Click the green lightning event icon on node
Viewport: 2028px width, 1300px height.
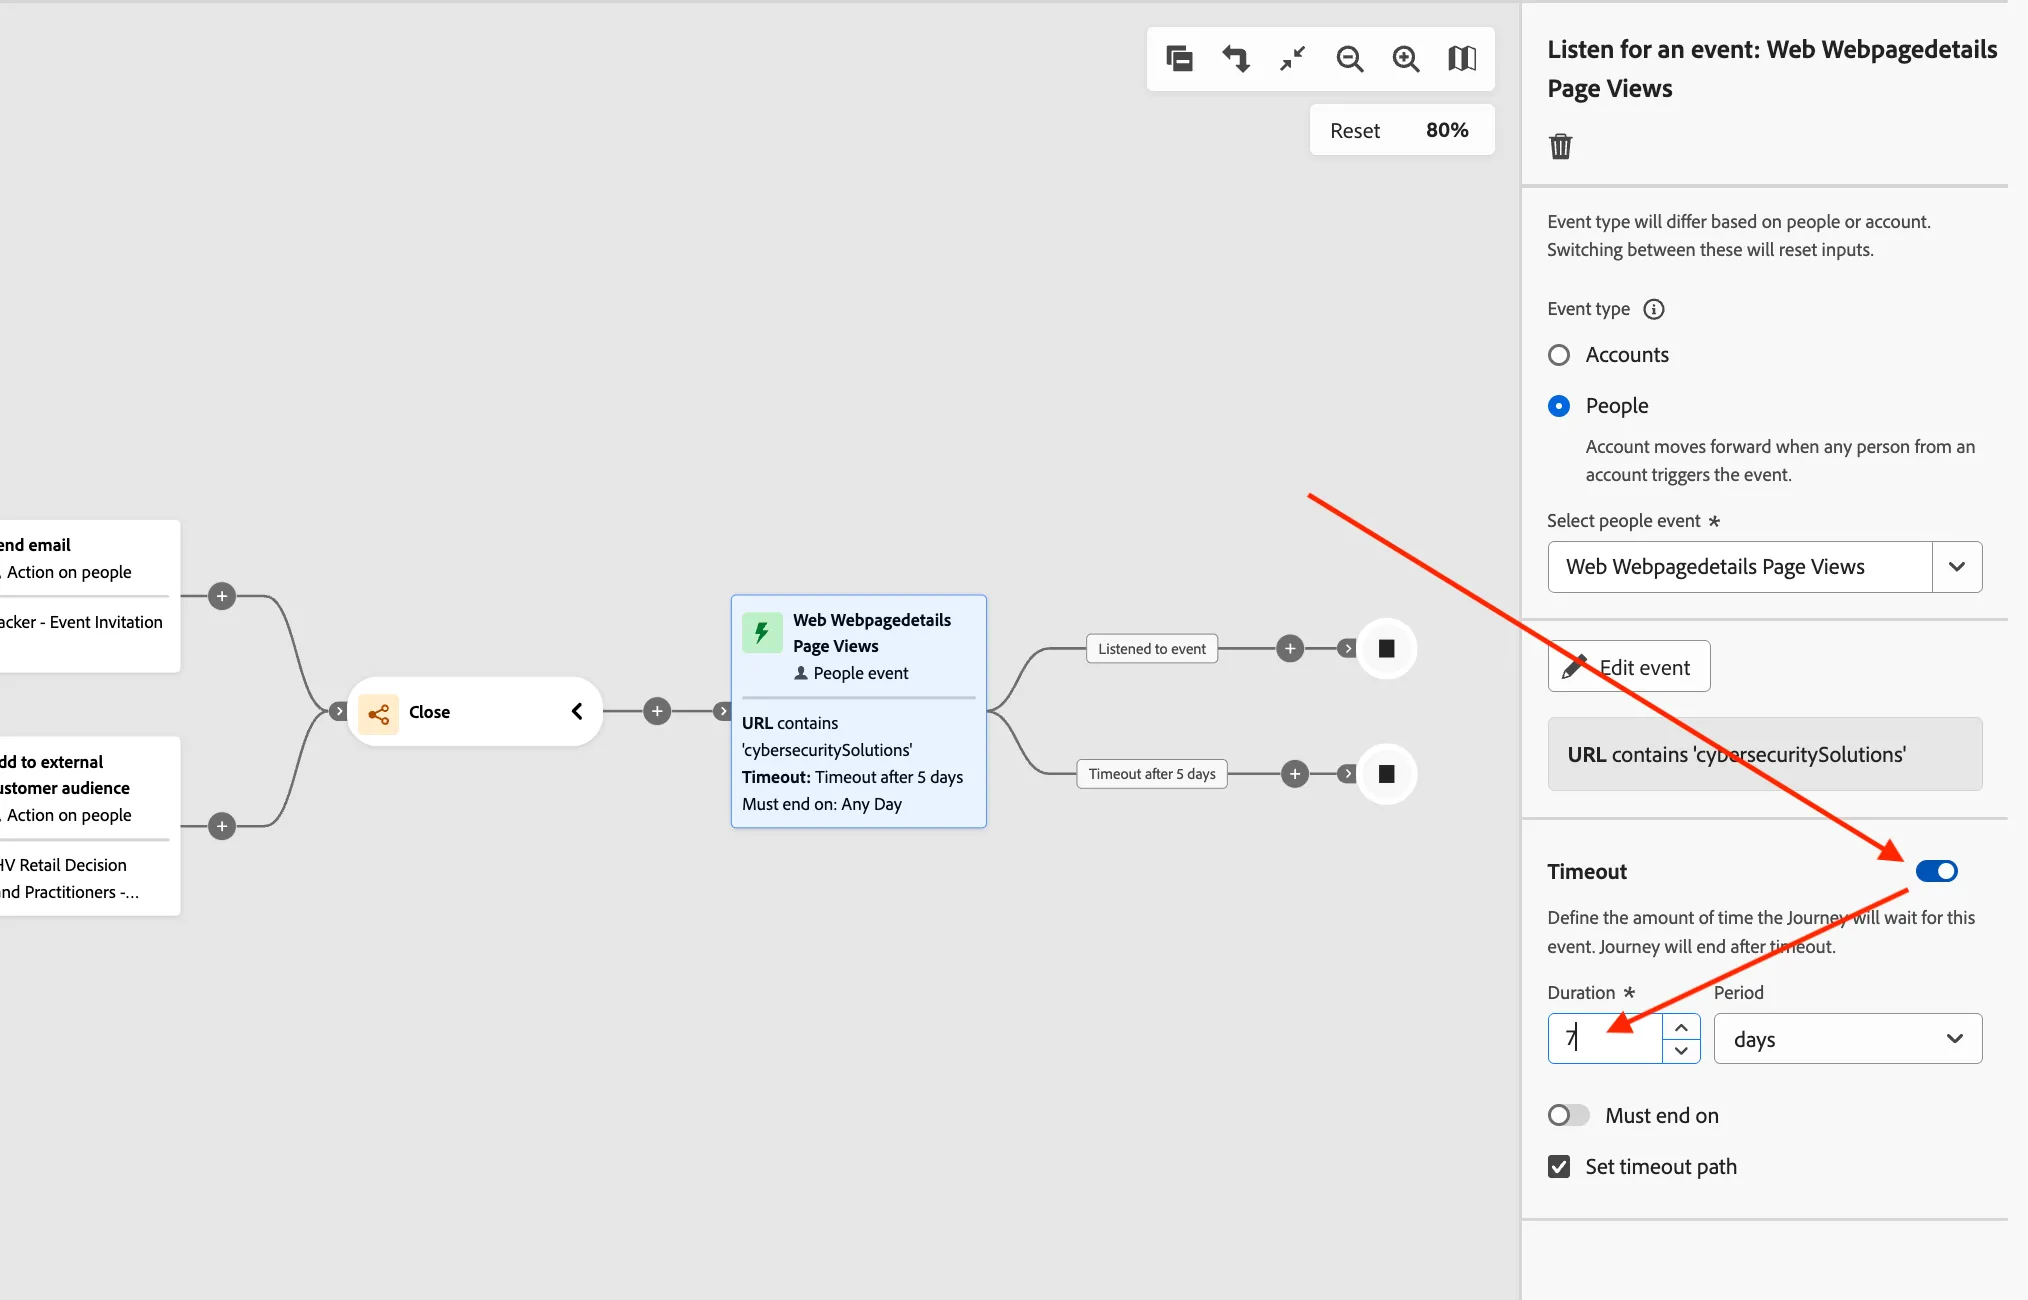point(762,632)
